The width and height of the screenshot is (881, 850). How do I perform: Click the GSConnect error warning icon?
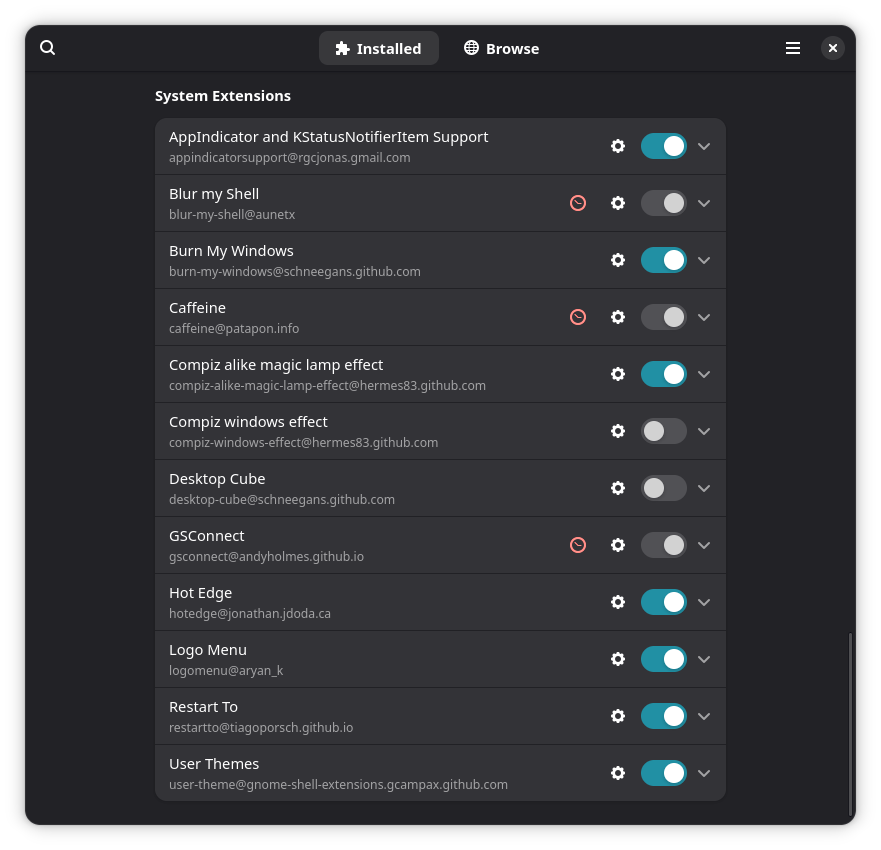[x=578, y=545]
